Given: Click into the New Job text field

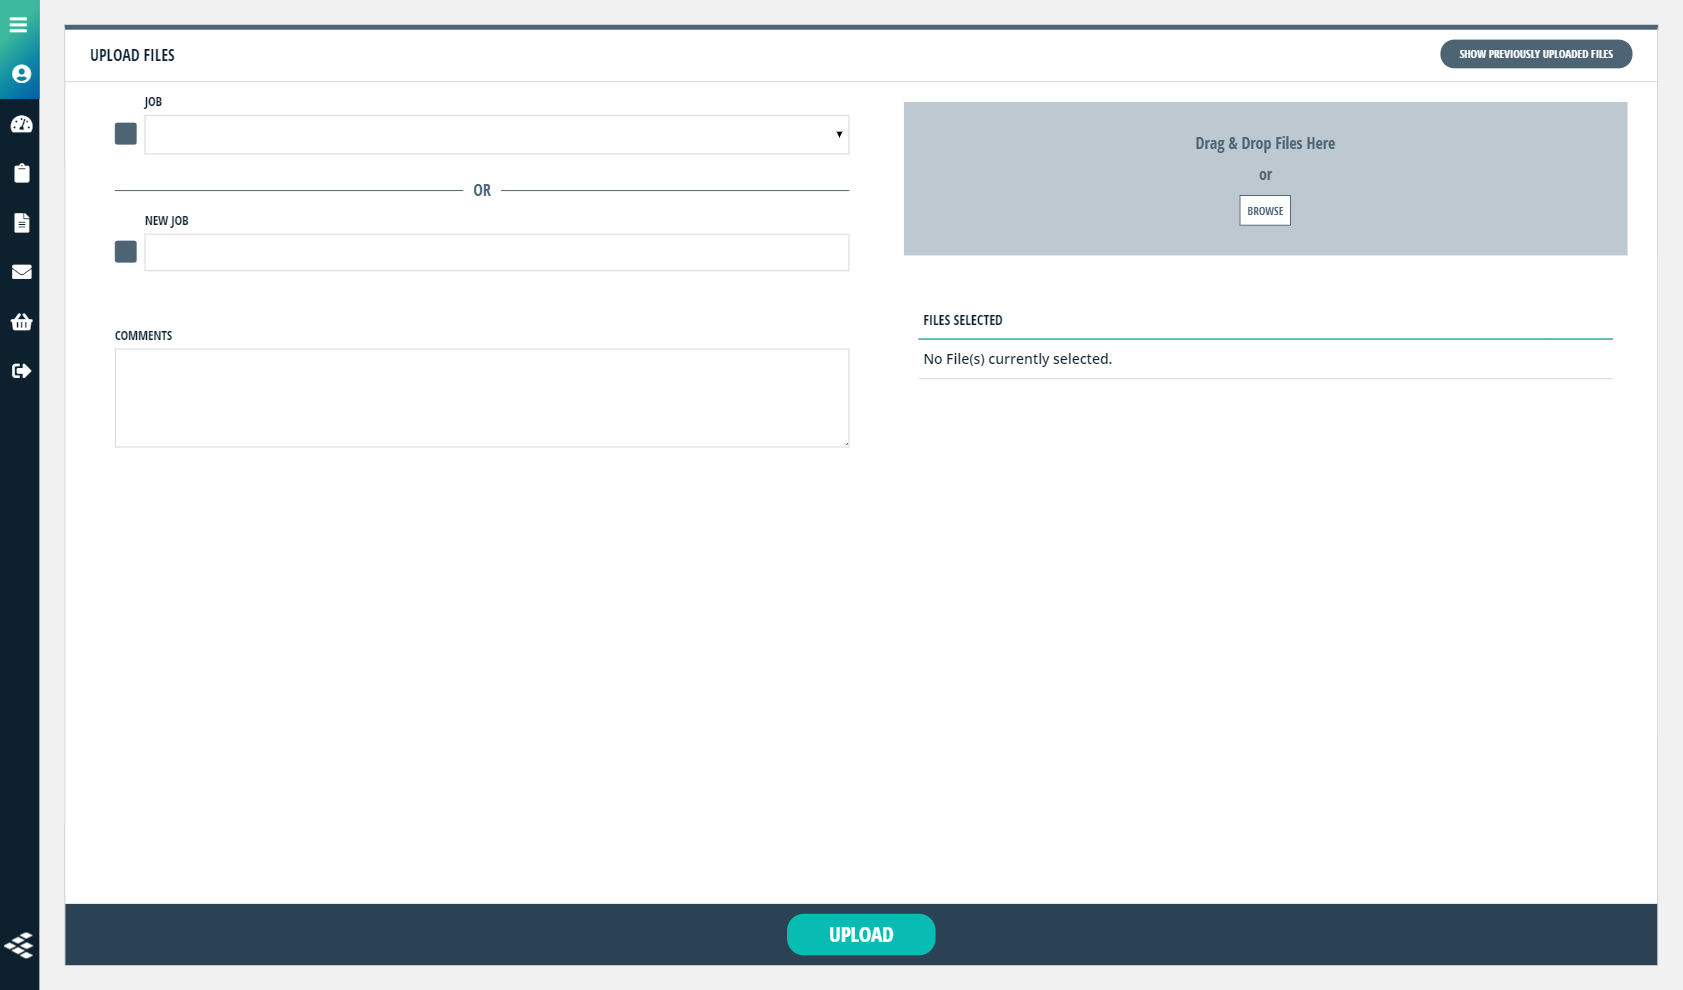Looking at the screenshot, I should 497,253.
